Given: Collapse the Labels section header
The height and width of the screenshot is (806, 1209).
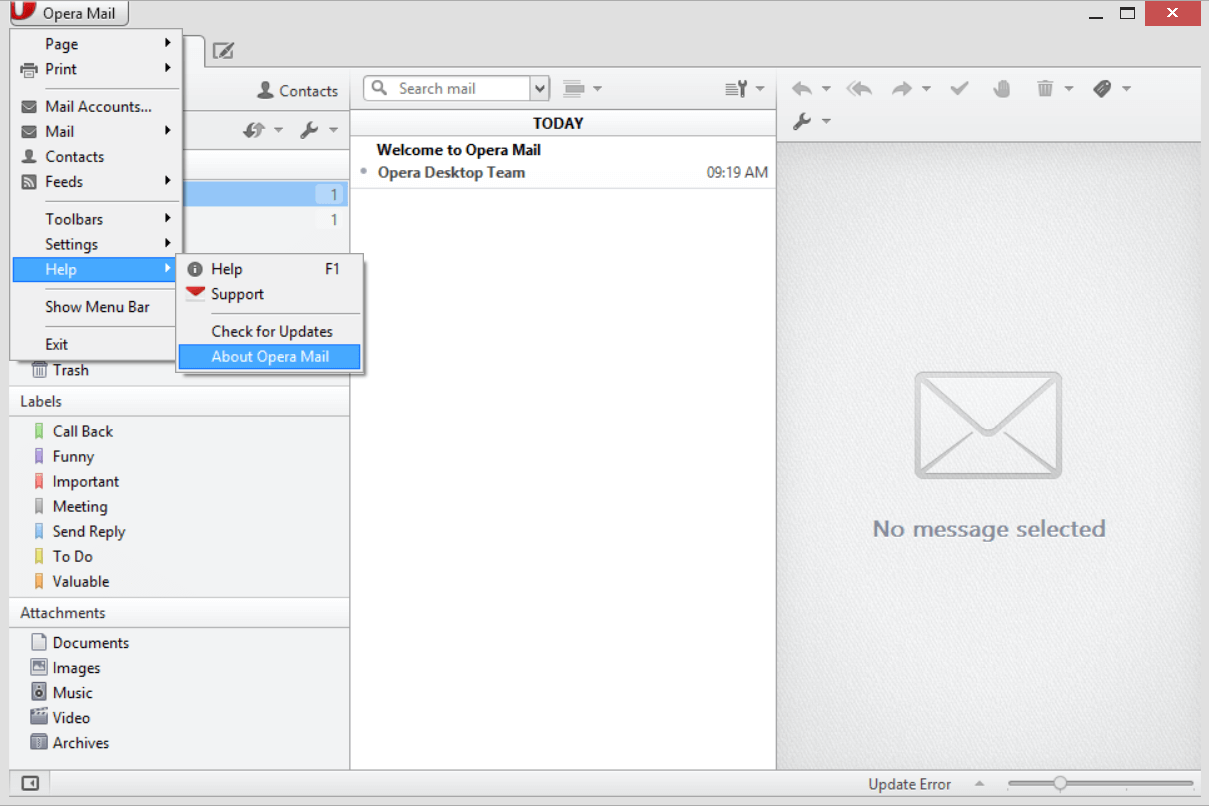Looking at the screenshot, I should (x=180, y=401).
